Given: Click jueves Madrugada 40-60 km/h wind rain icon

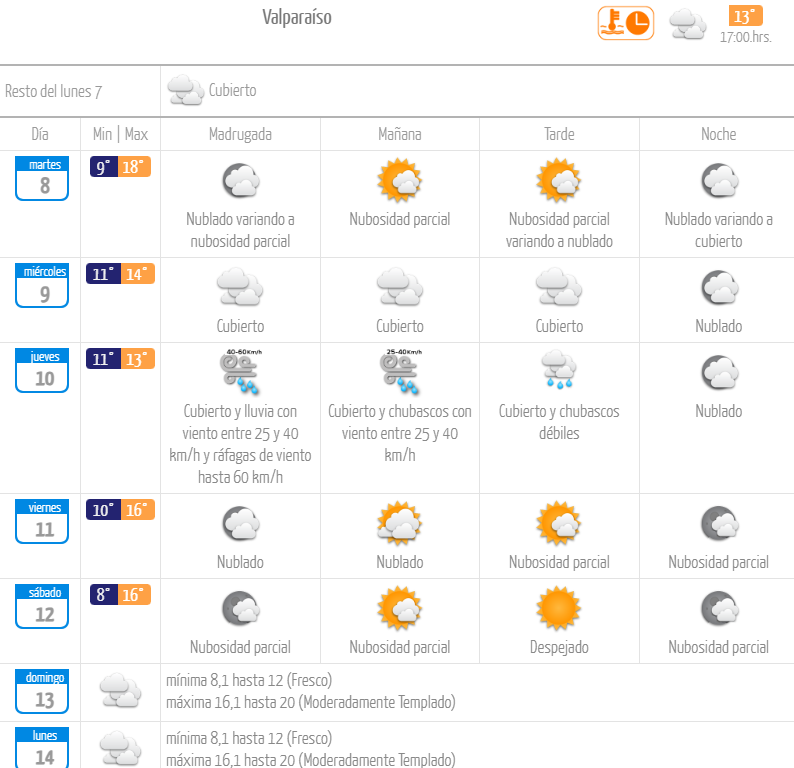Looking at the screenshot, I should click(240, 372).
